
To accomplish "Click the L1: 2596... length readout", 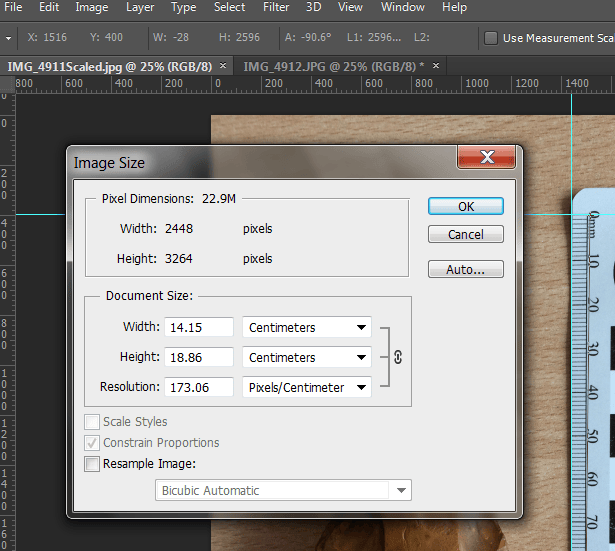I will click(374, 38).
